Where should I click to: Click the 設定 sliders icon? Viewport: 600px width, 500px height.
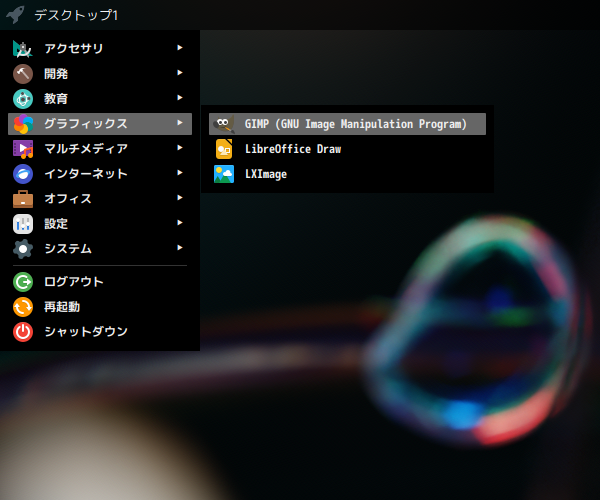[x=23, y=224]
